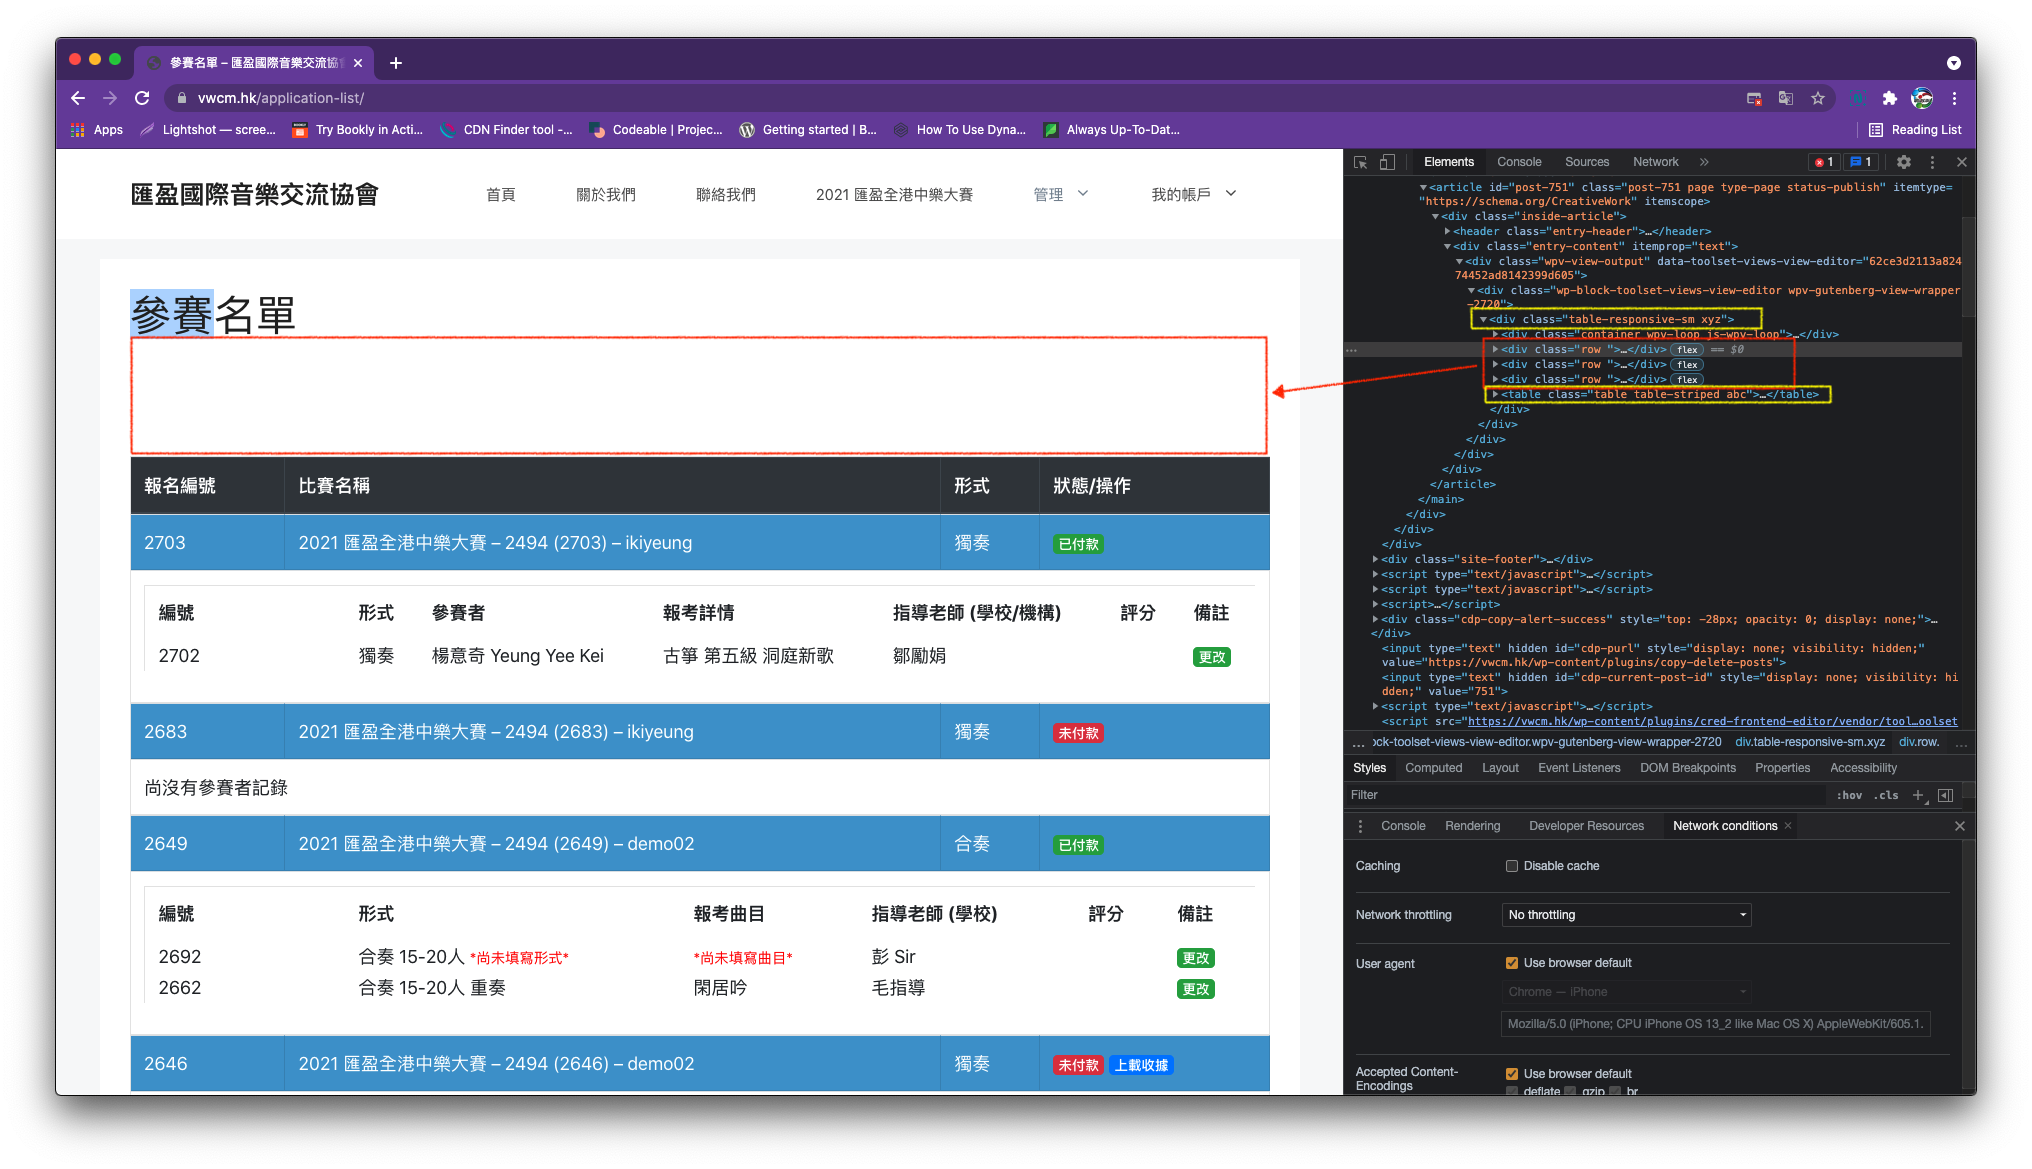Click 更改 button for entry 2692

click(x=1195, y=958)
